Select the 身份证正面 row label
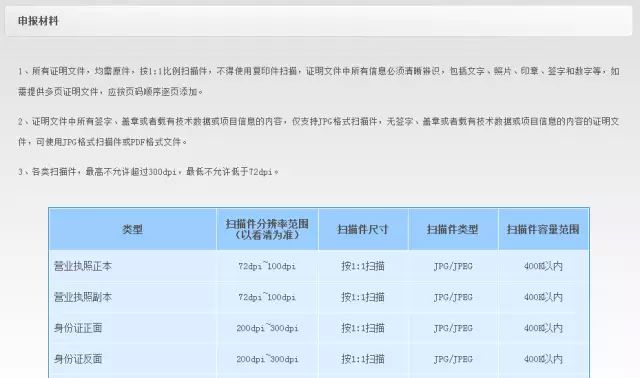640x378 pixels. [78, 328]
